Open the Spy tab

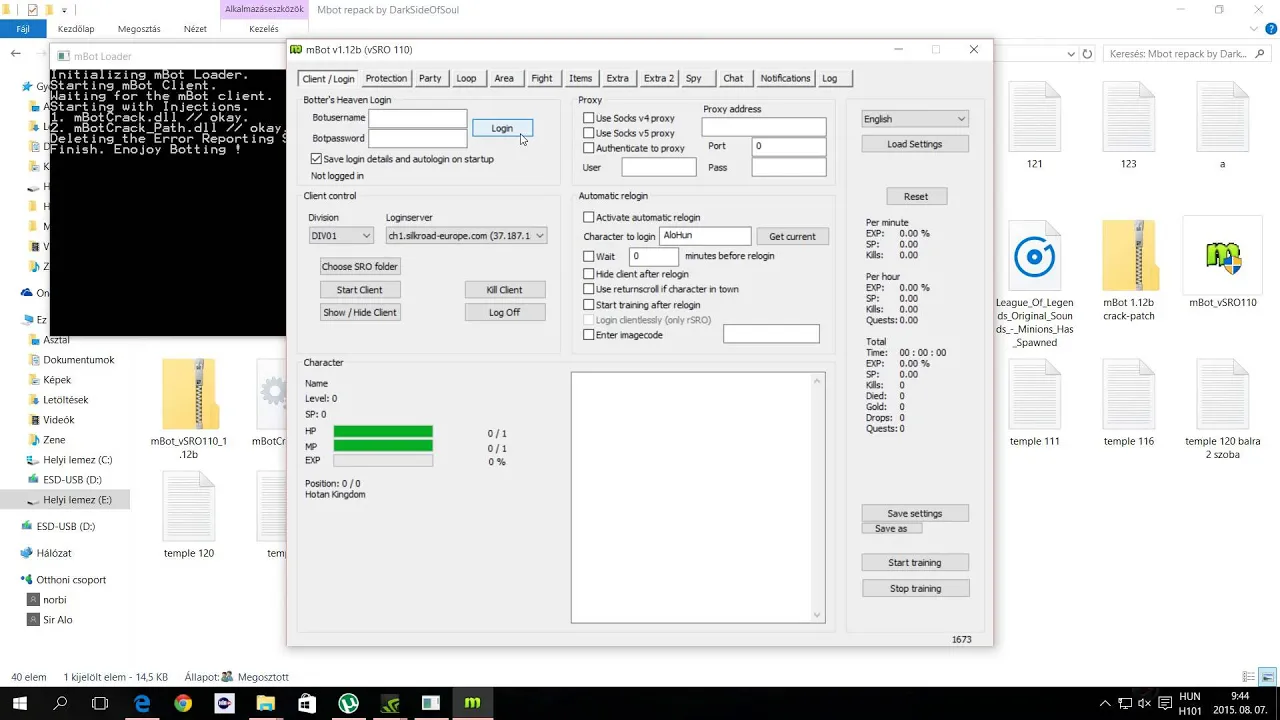[693, 78]
